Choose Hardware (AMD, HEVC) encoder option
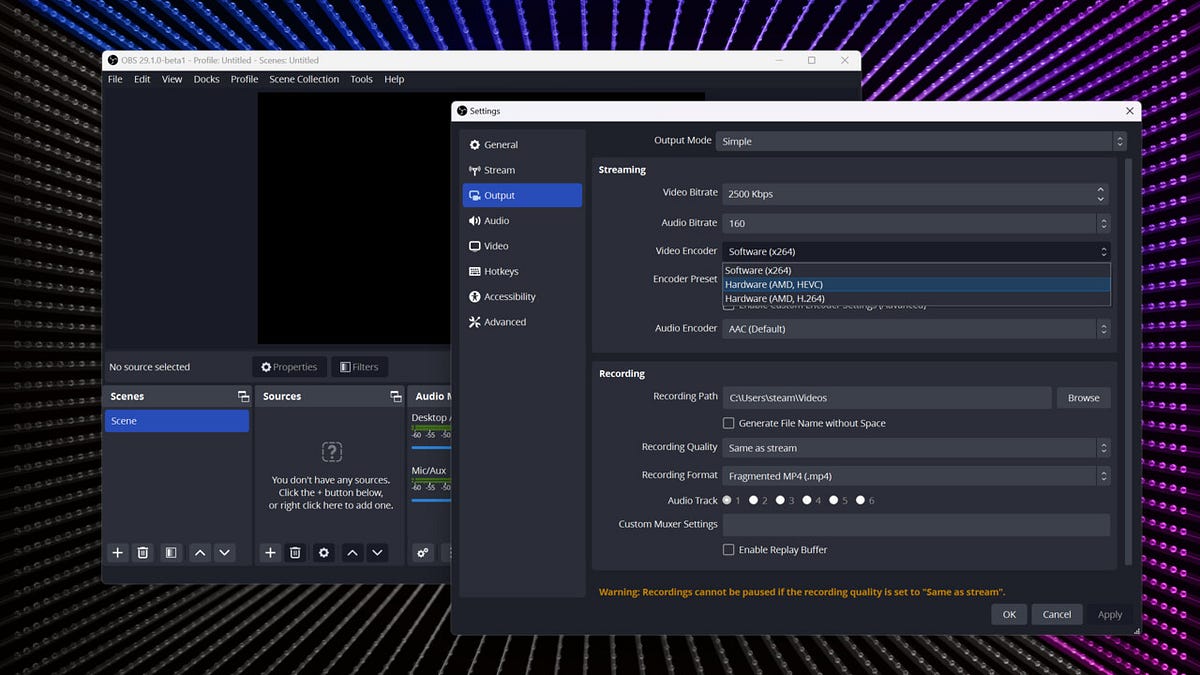1200x675 pixels. click(916, 284)
